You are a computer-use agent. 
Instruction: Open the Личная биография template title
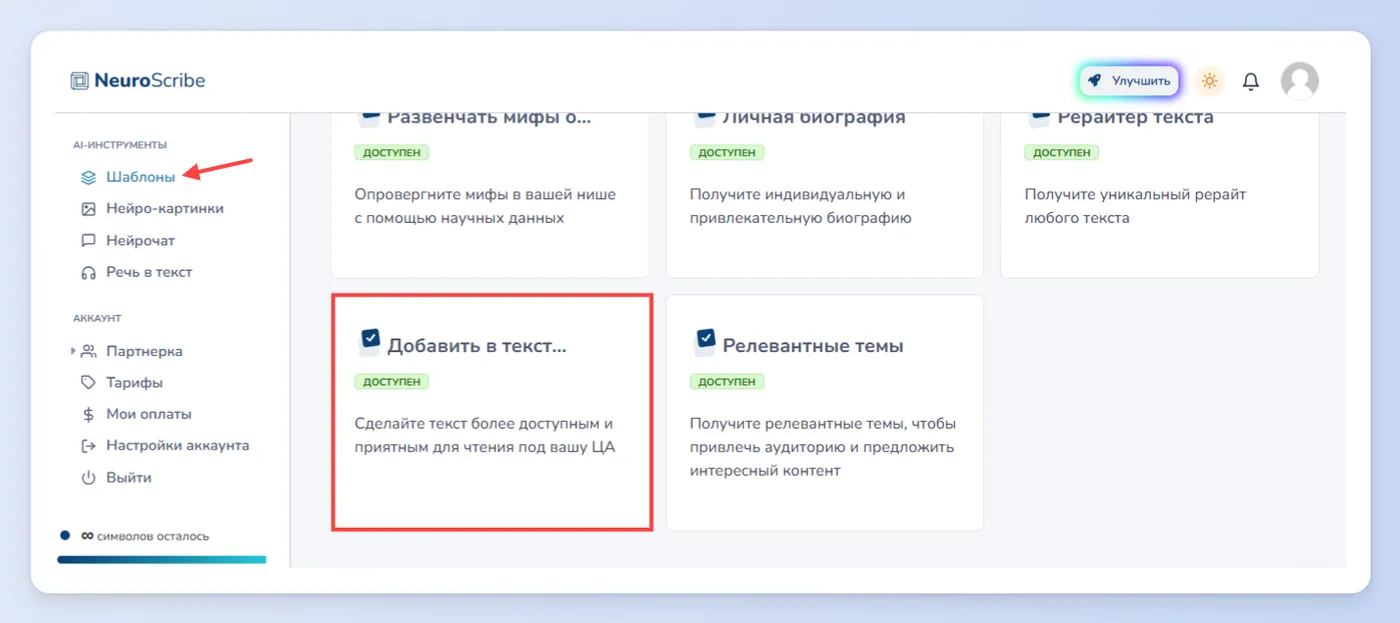click(x=814, y=117)
